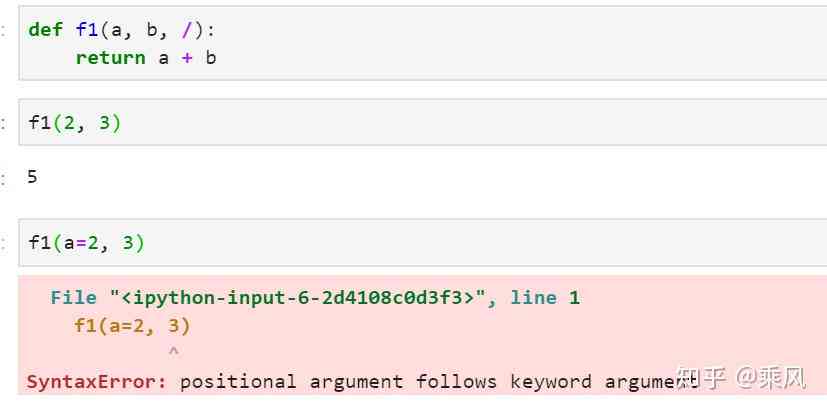Click the 'return' keyword in first cell

(x=110, y=58)
